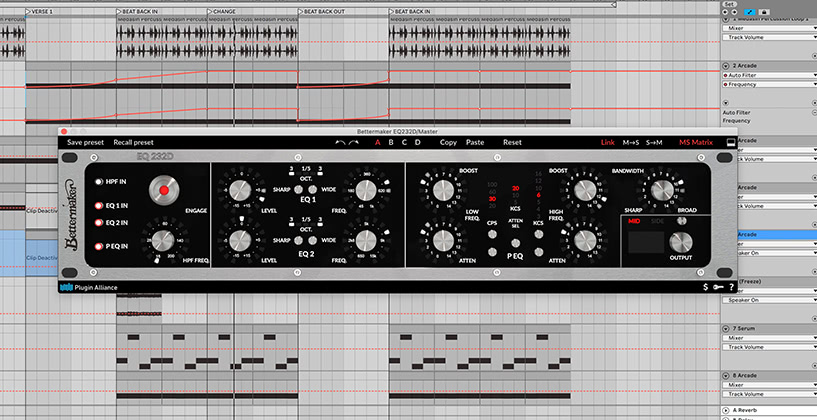Click Reset in plugin toolbar
The width and height of the screenshot is (817, 420).
[512, 142]
